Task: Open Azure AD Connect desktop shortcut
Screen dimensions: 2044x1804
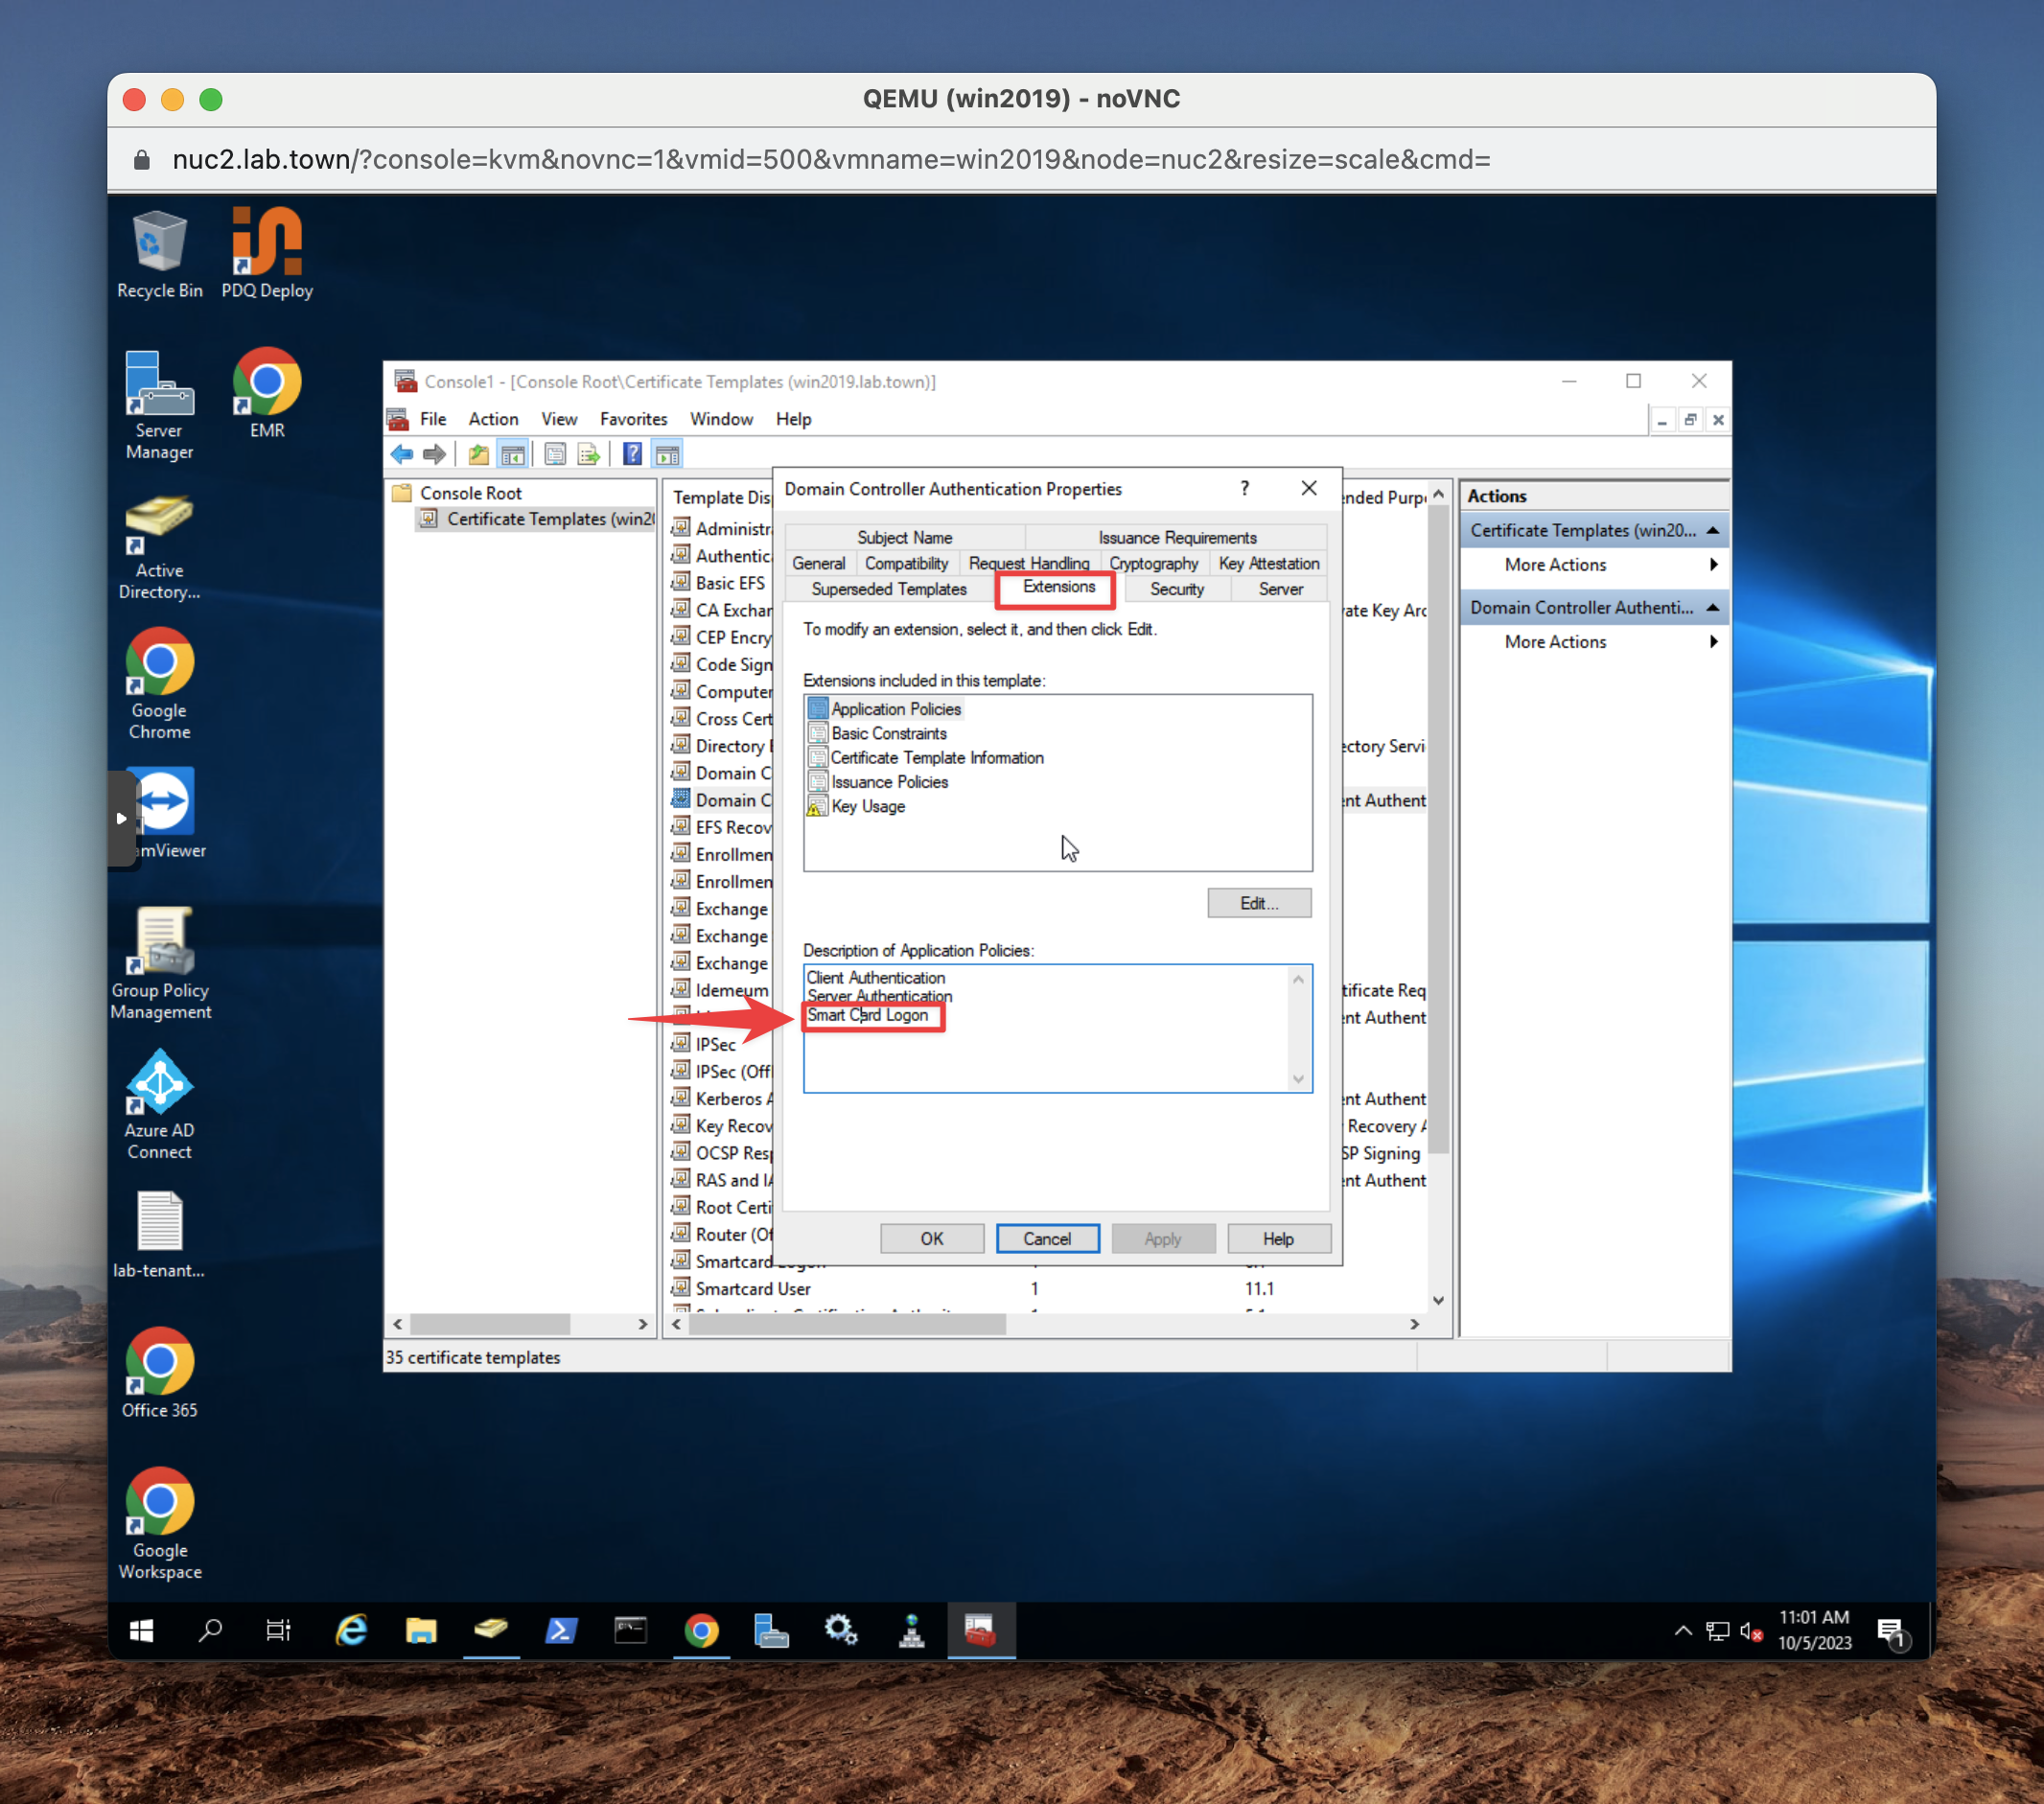Action: click(x=159, y=1105)
